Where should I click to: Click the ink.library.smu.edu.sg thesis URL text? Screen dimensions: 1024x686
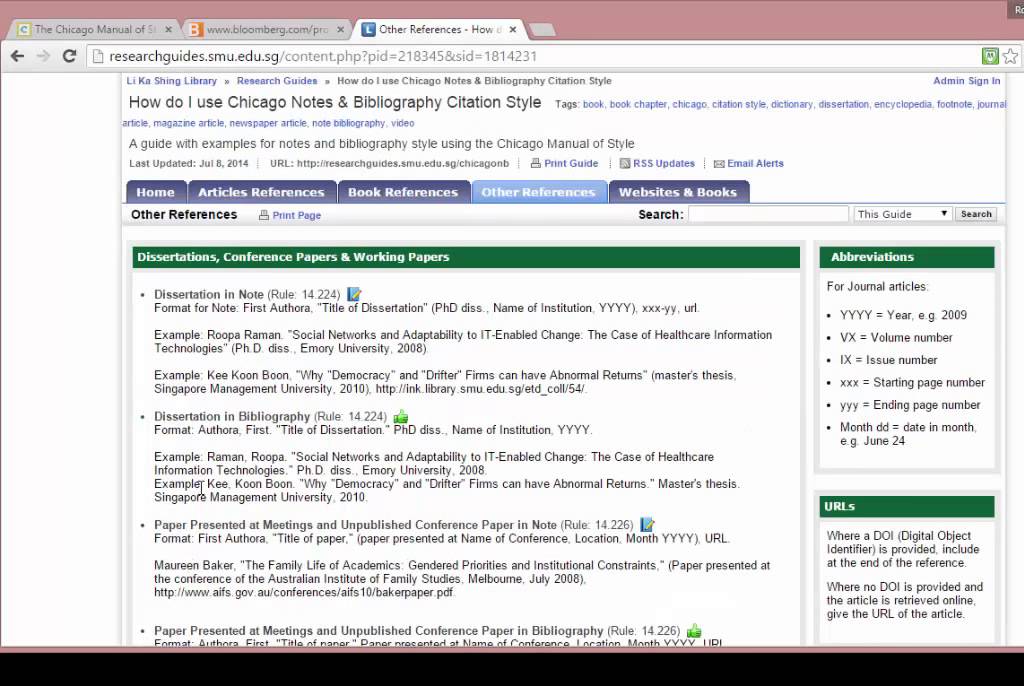pyautogui.click(x=481, y=389)
